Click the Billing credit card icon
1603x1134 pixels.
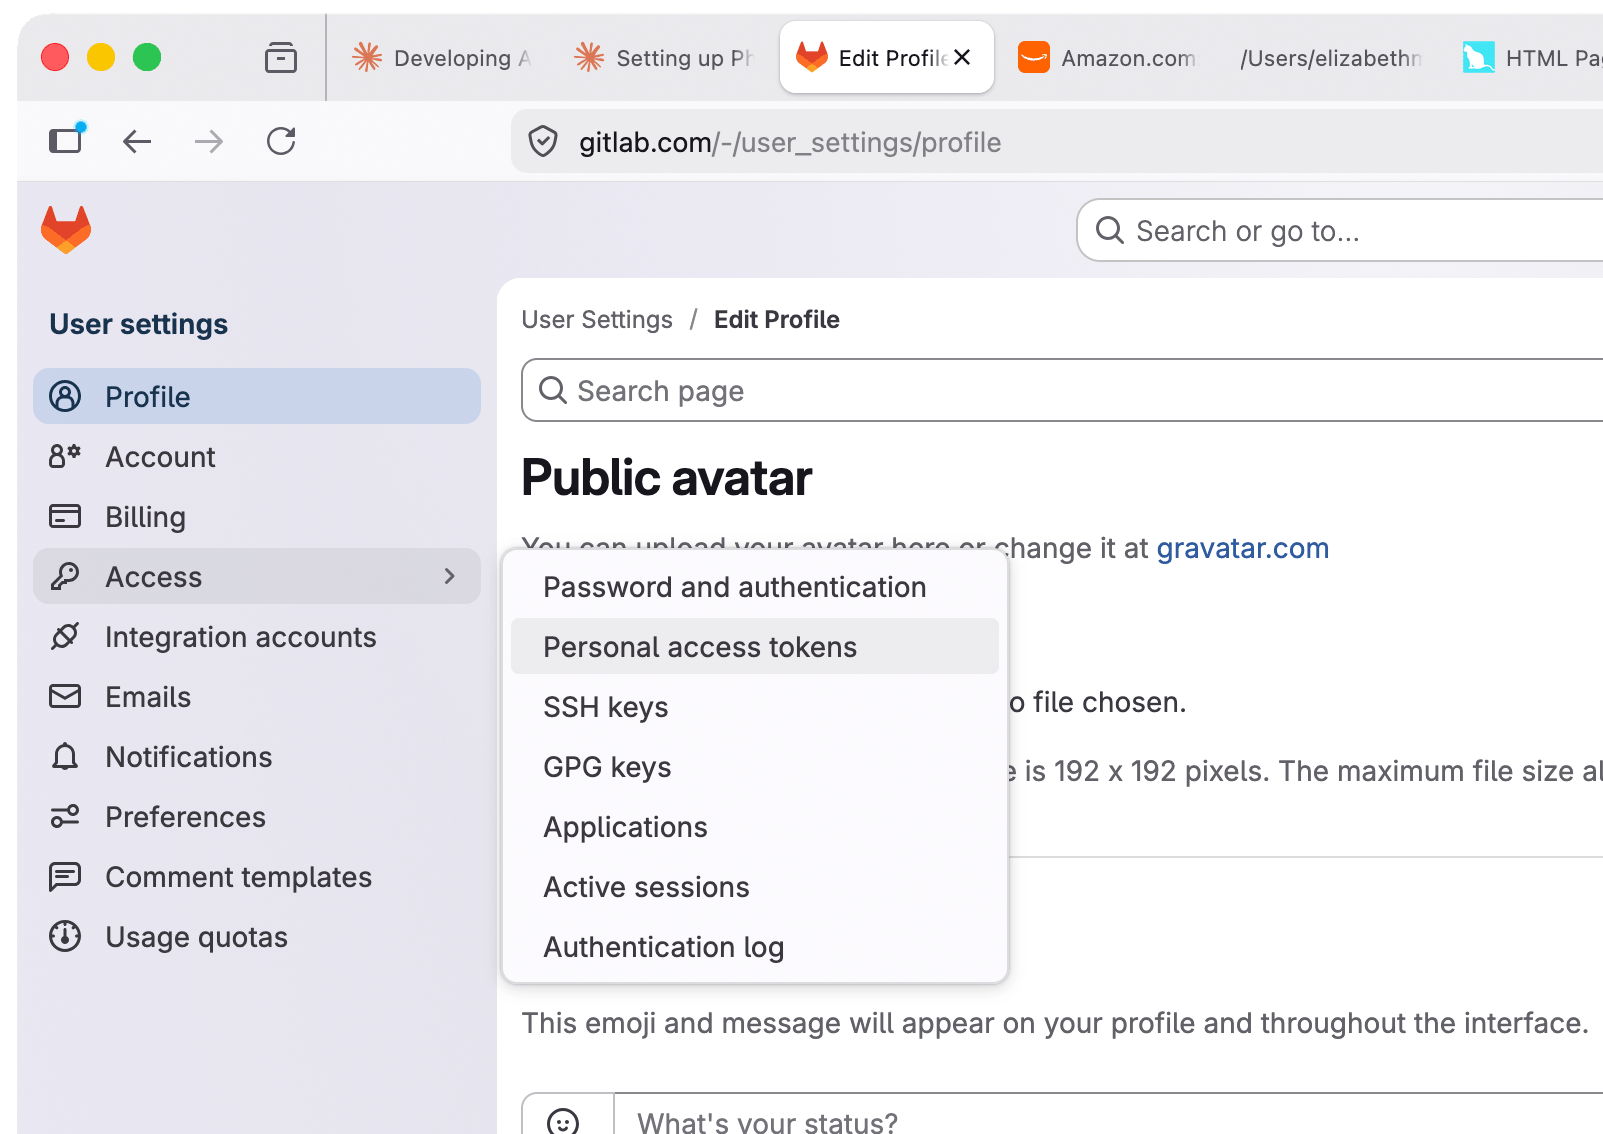65,516
